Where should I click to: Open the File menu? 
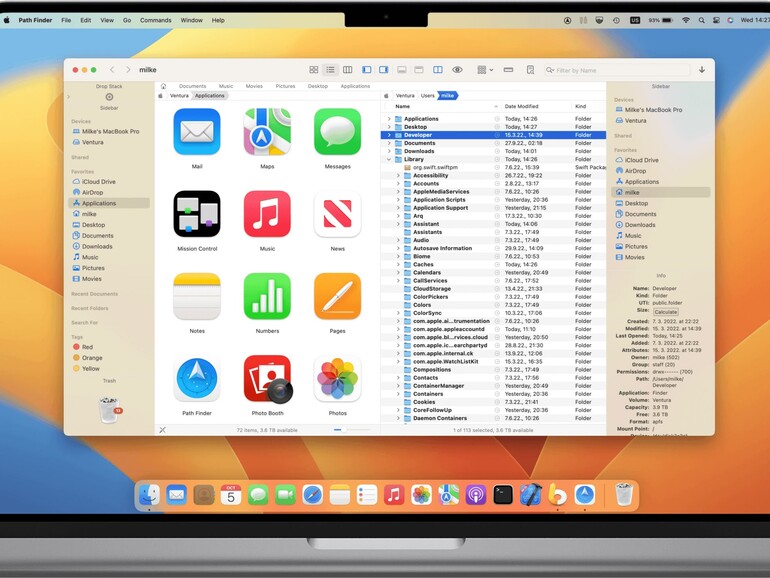(66, 20)
